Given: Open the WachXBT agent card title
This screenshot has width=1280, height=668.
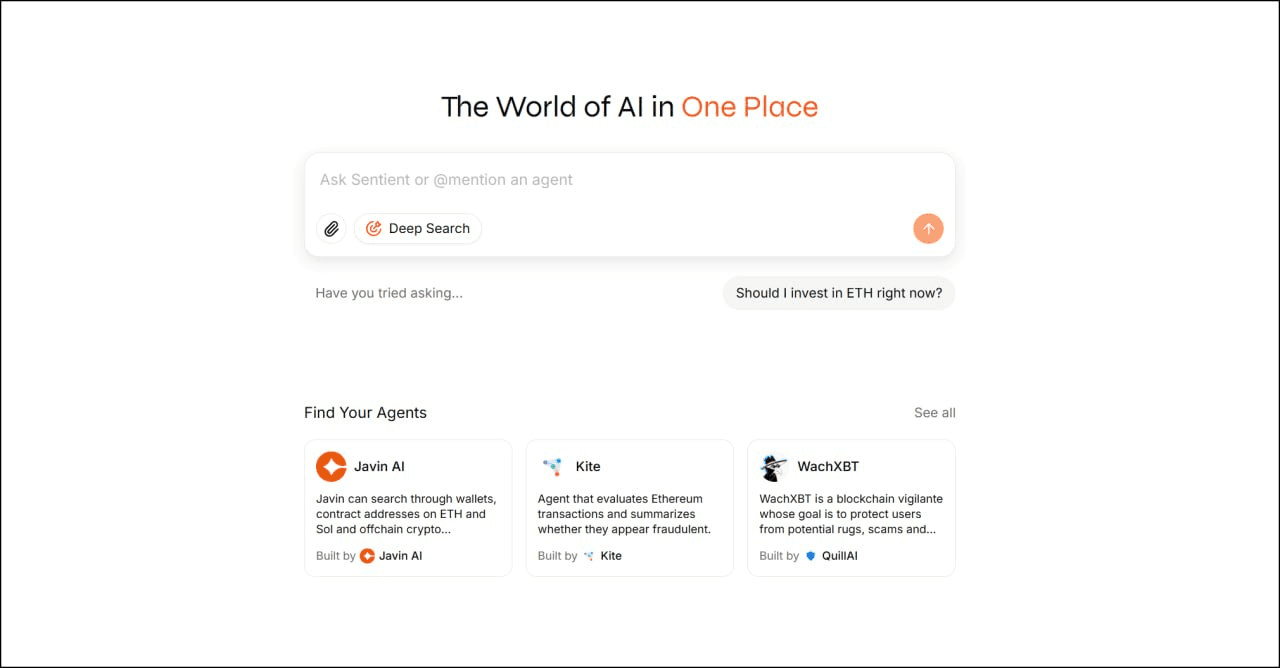Looking at the screenshot, I should coord(828,467).
